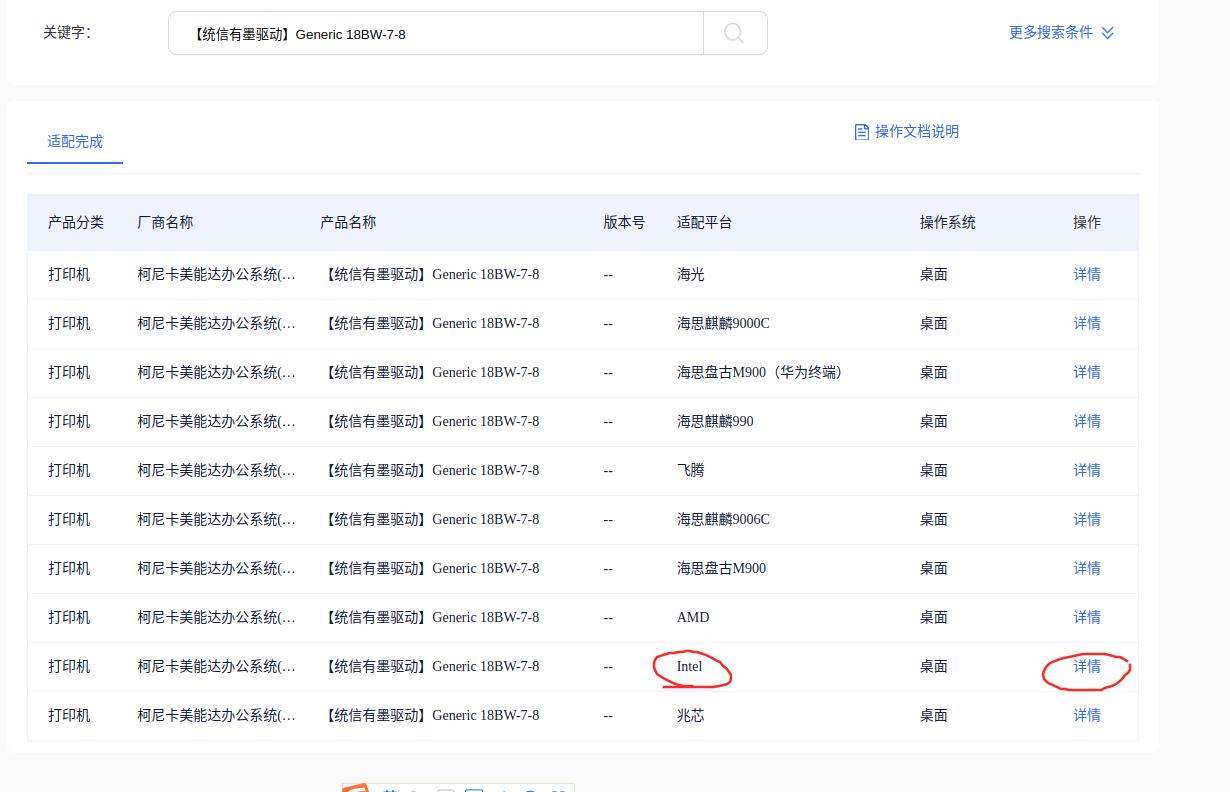The image size is (1230, 792).
Task: Click the 关键字 label
Action: (x=67, y=32)
